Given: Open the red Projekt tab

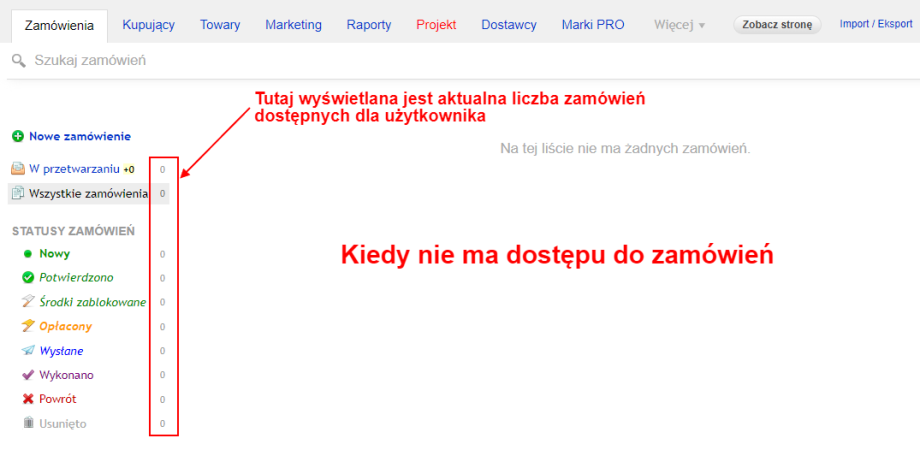Looking at the screenshot, I should [436, 25].
